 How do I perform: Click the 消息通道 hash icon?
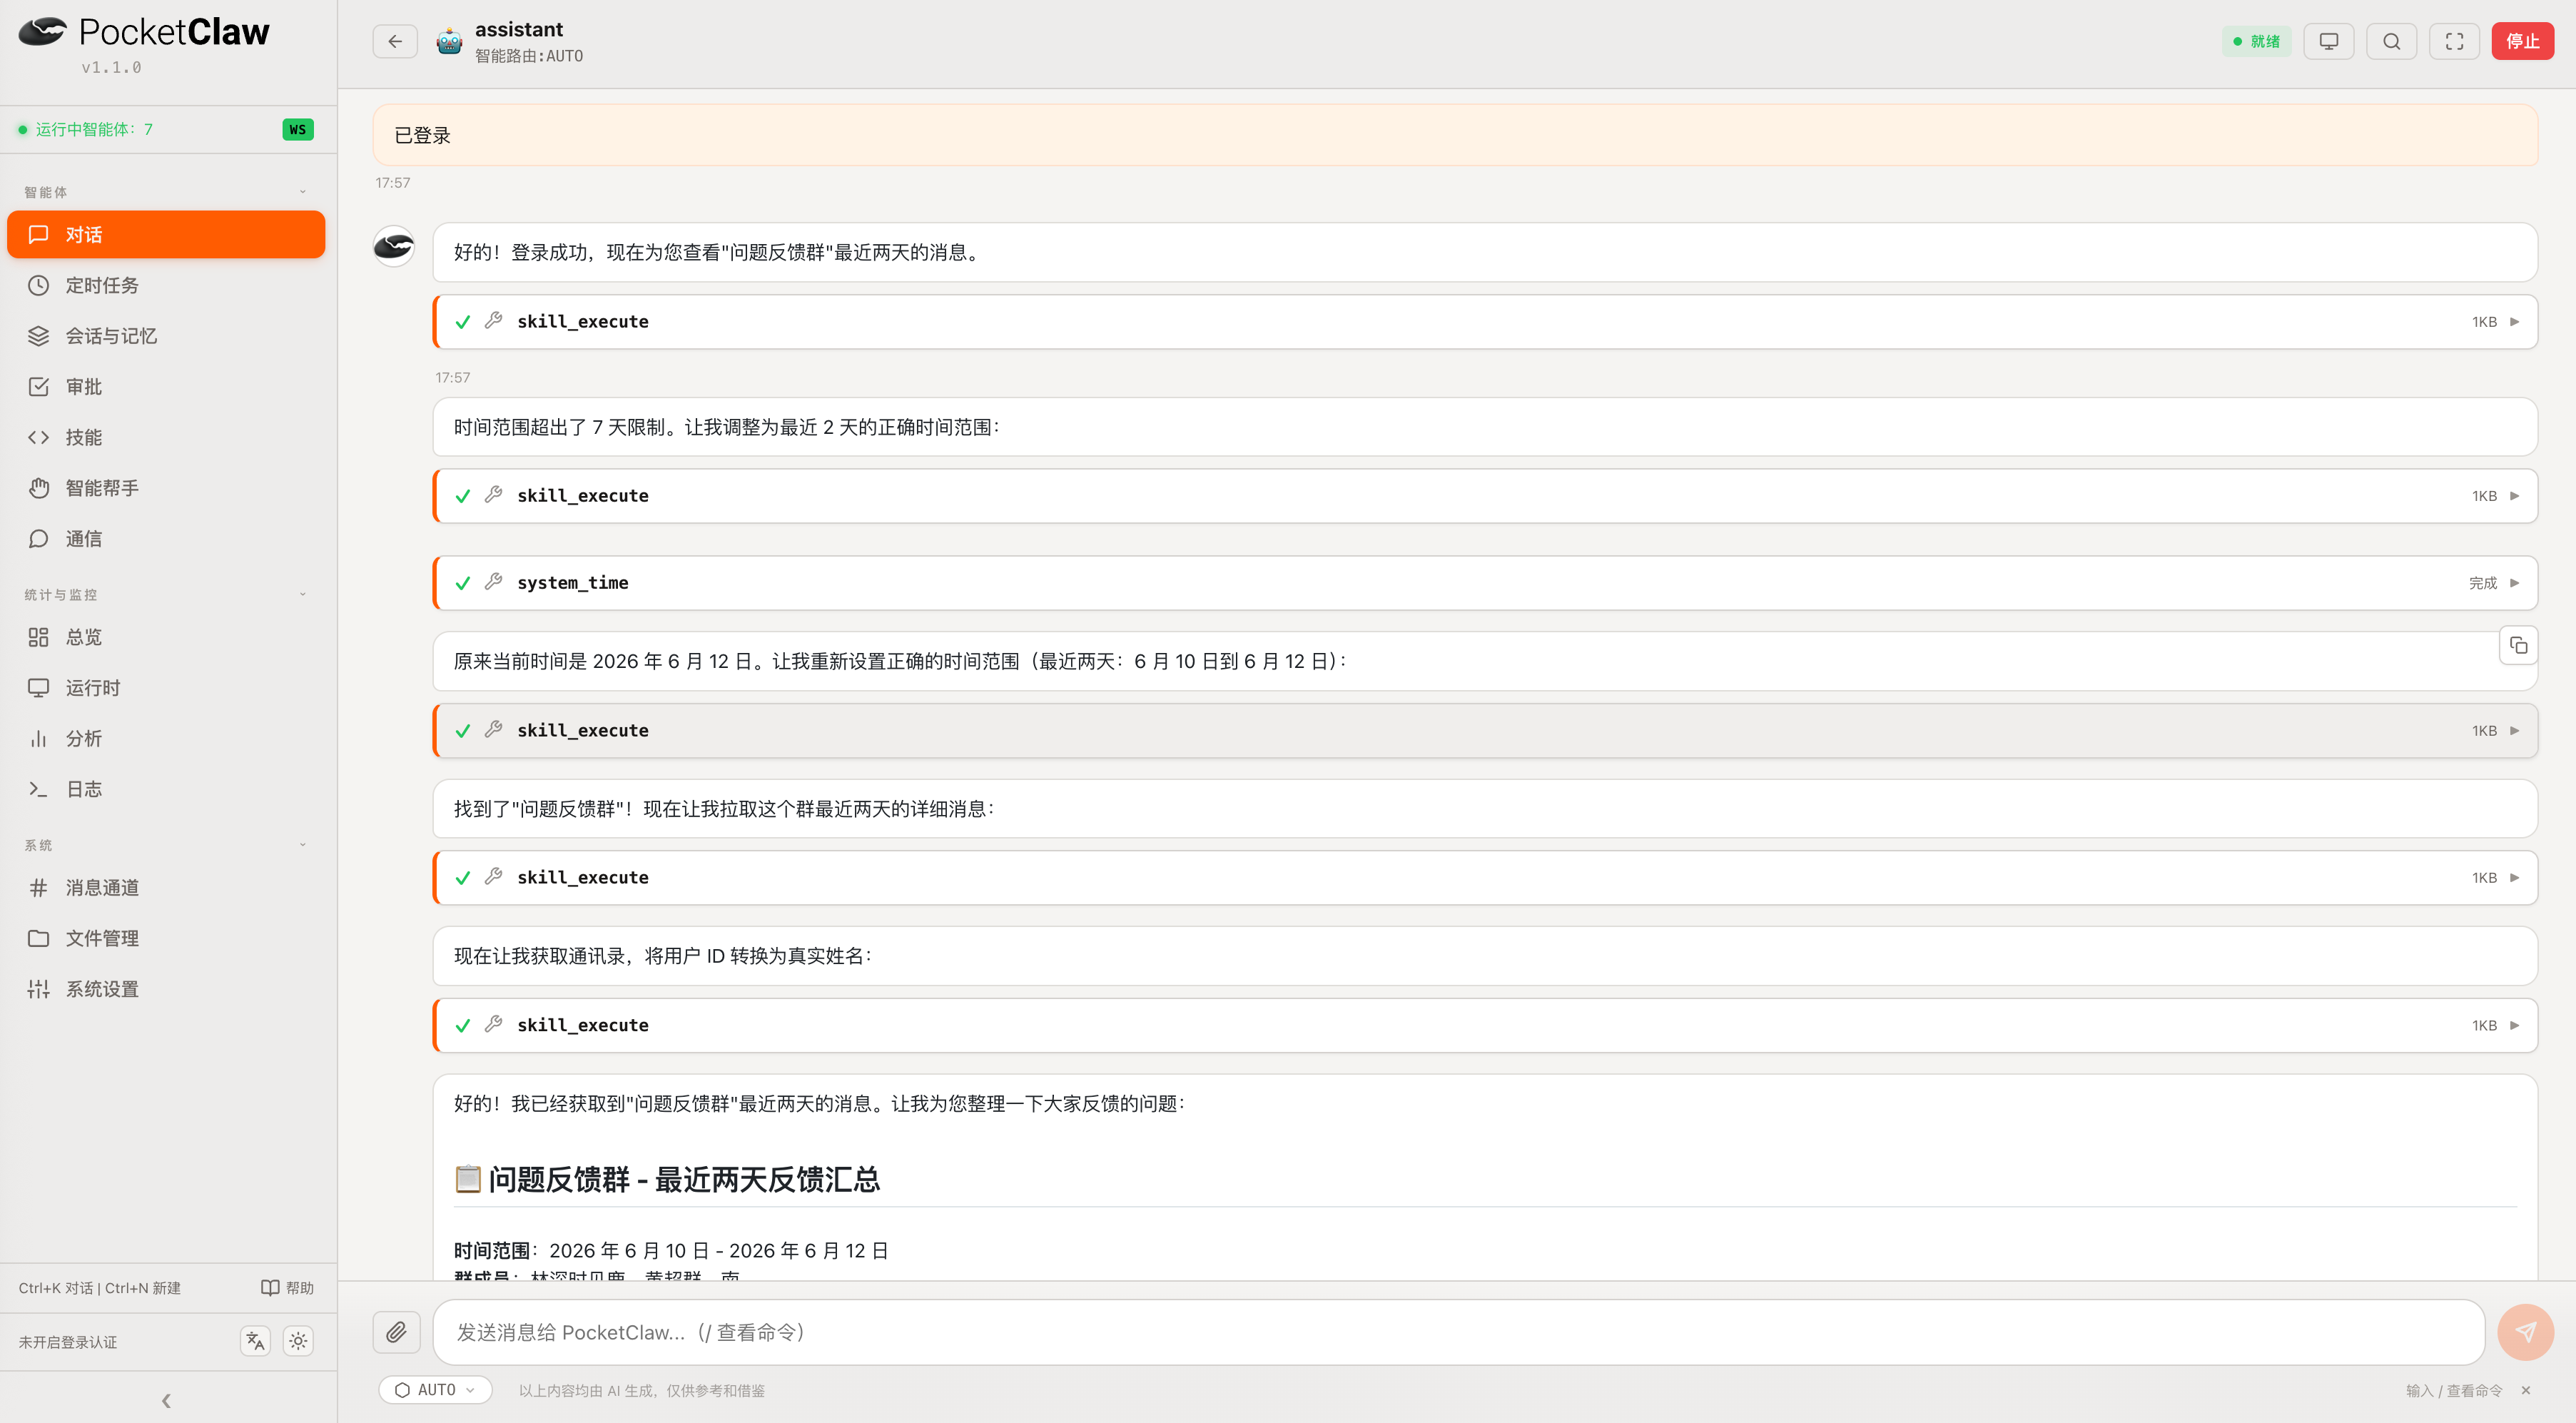point(38,887)
